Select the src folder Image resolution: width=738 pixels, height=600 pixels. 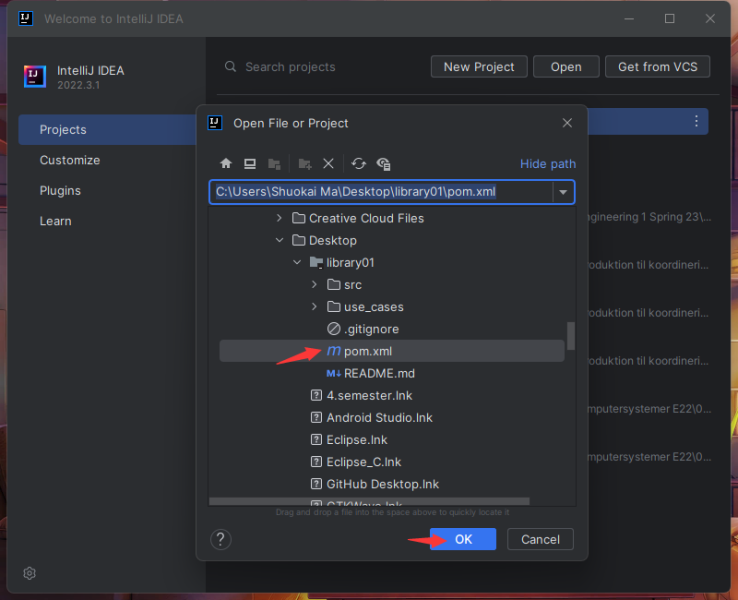coord(344,285)
